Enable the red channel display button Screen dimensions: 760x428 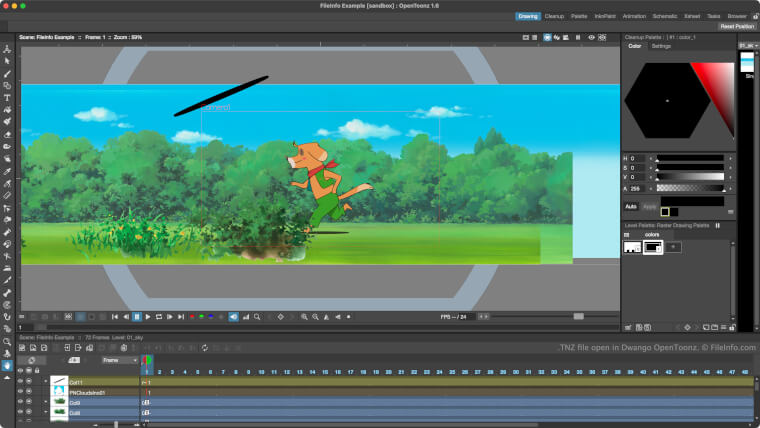click(192, 317)
